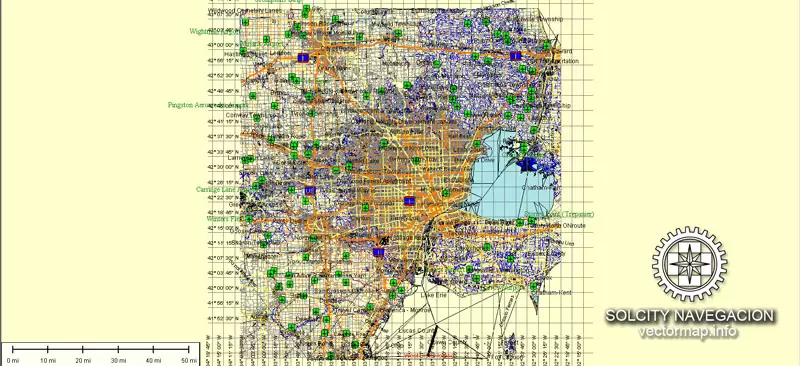Click the Interstate shield in central Detroit grid
800x366 pixels.
pos(409,201)
